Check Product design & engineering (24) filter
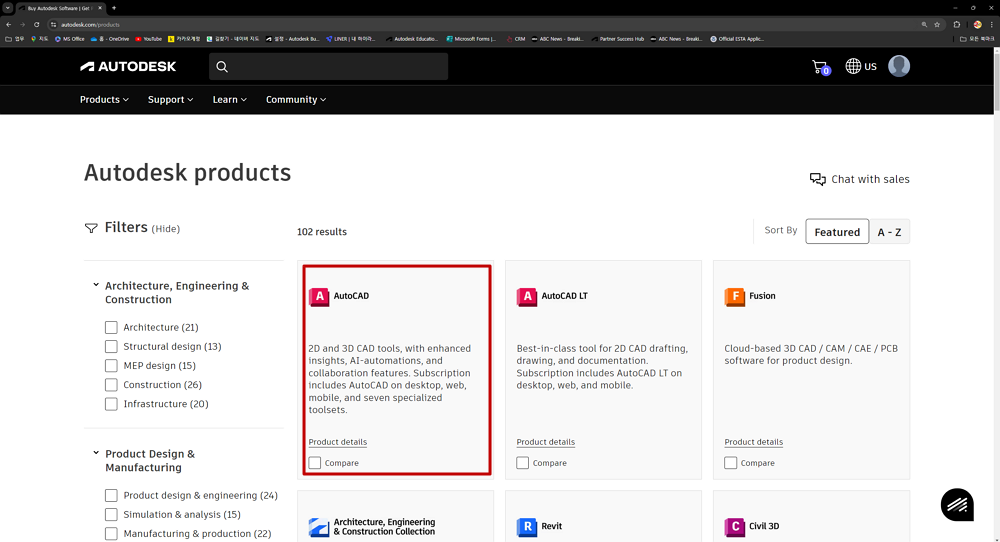Viewport: 1000px width, 542px height. [x=111, y=495]
